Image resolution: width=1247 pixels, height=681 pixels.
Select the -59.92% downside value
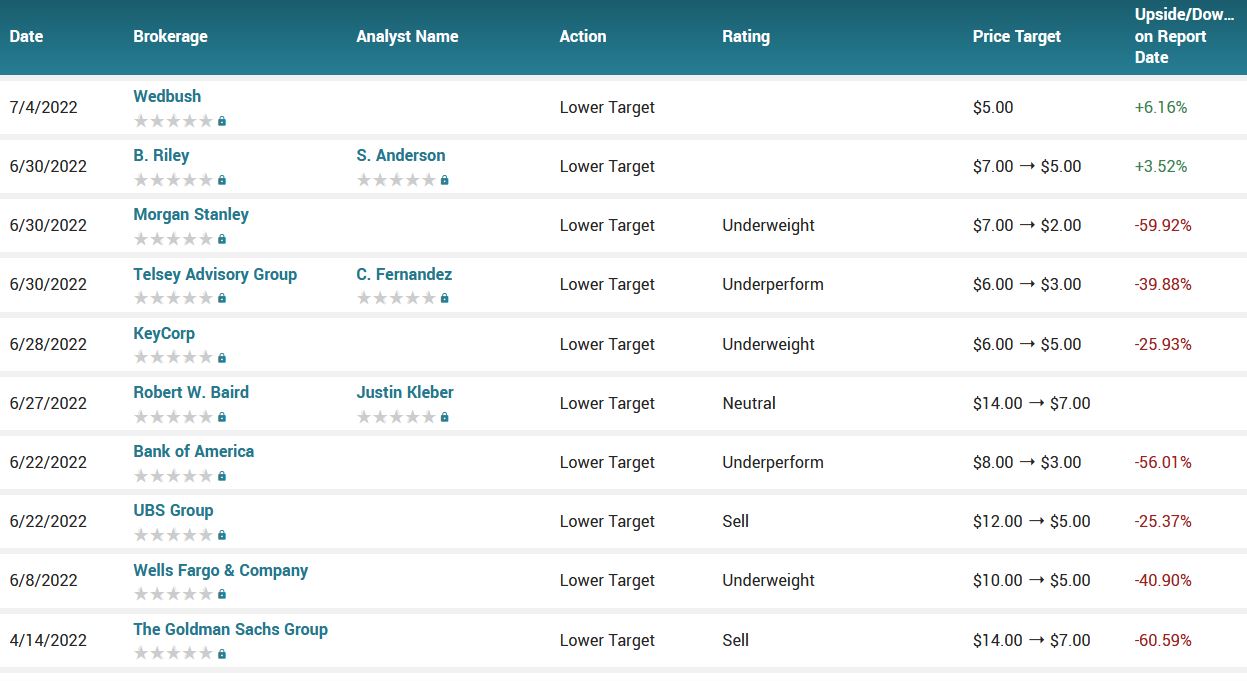click(x=1163, y=225)
